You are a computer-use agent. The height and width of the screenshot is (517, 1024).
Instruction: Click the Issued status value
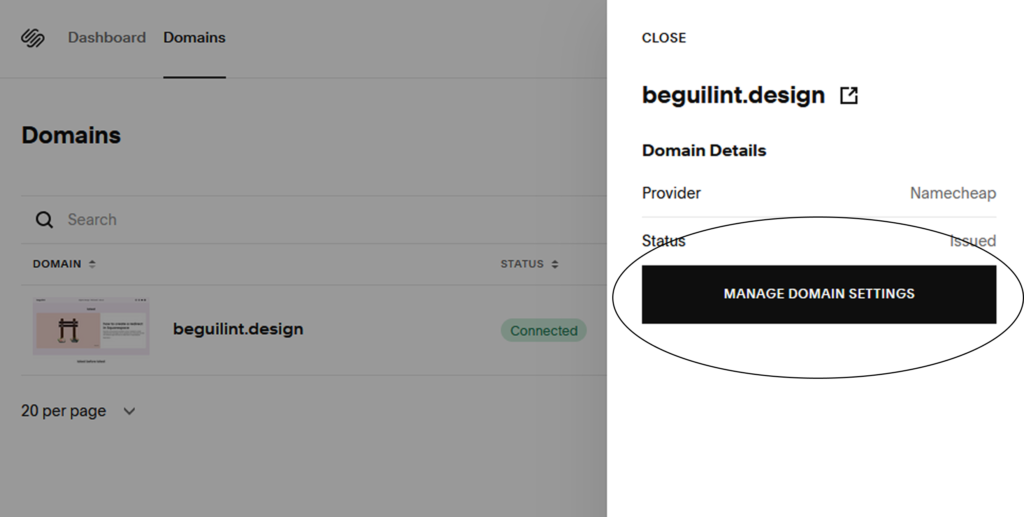click(972, 241)
